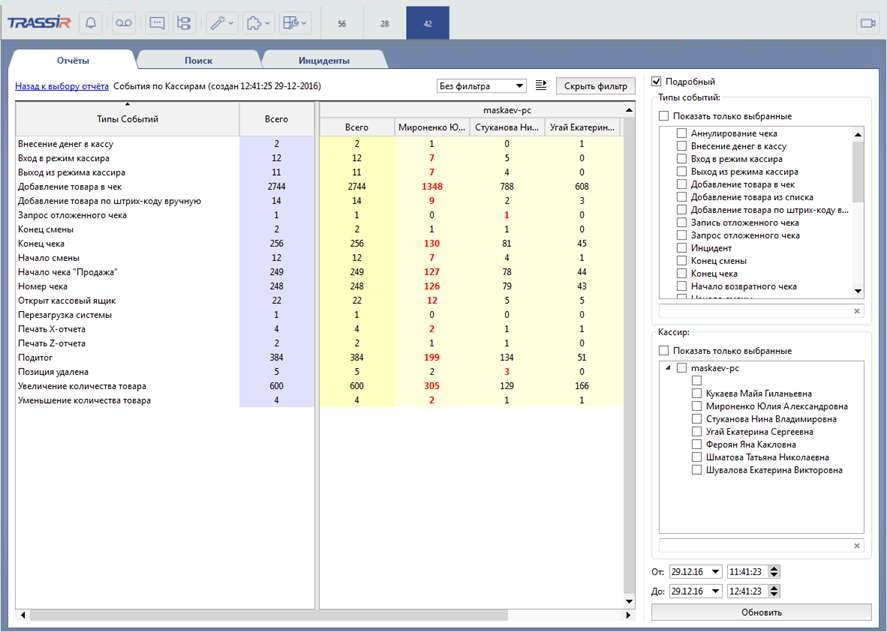Image resolution: width=887 pixels, height=632 pixels.
Task: Open the archive tape icon
Action: point(123,22)
